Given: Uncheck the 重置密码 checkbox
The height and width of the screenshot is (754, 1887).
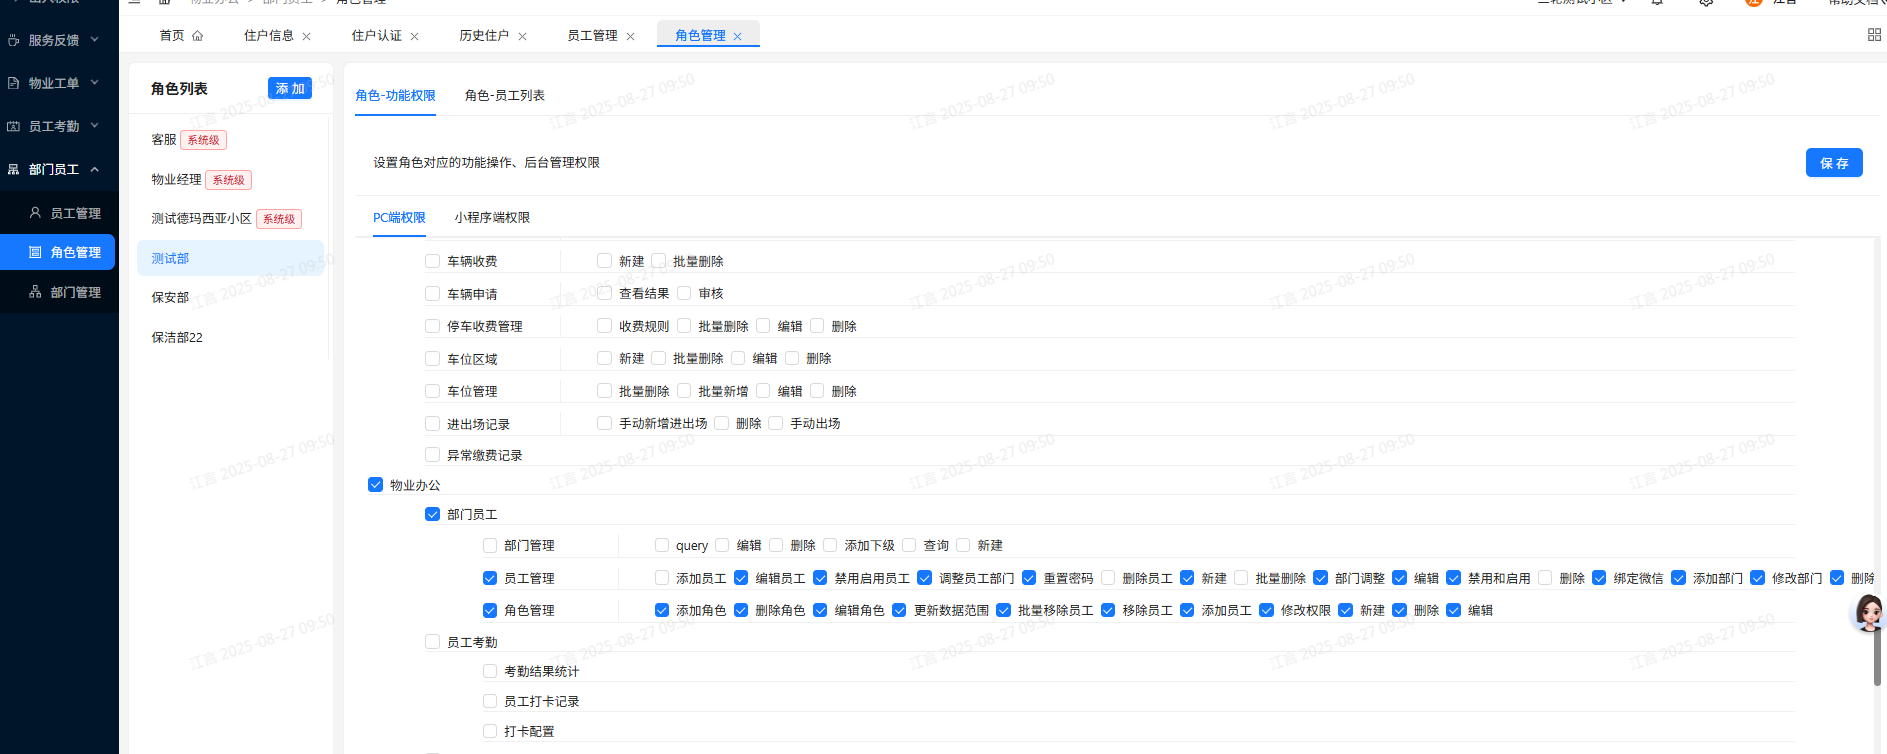Looking at the screenshot, I should [1029, 578].
